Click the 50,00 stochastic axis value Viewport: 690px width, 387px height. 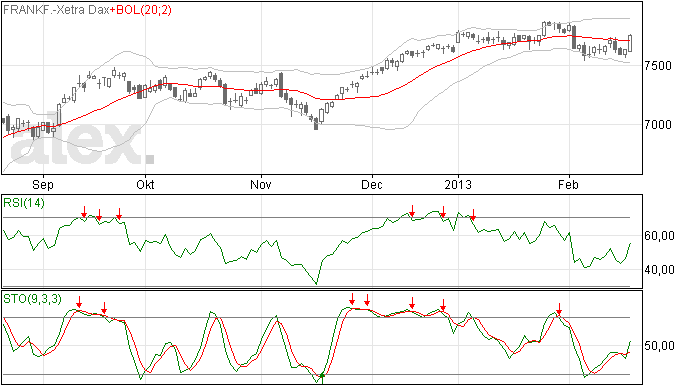click(x=659, y=346)
